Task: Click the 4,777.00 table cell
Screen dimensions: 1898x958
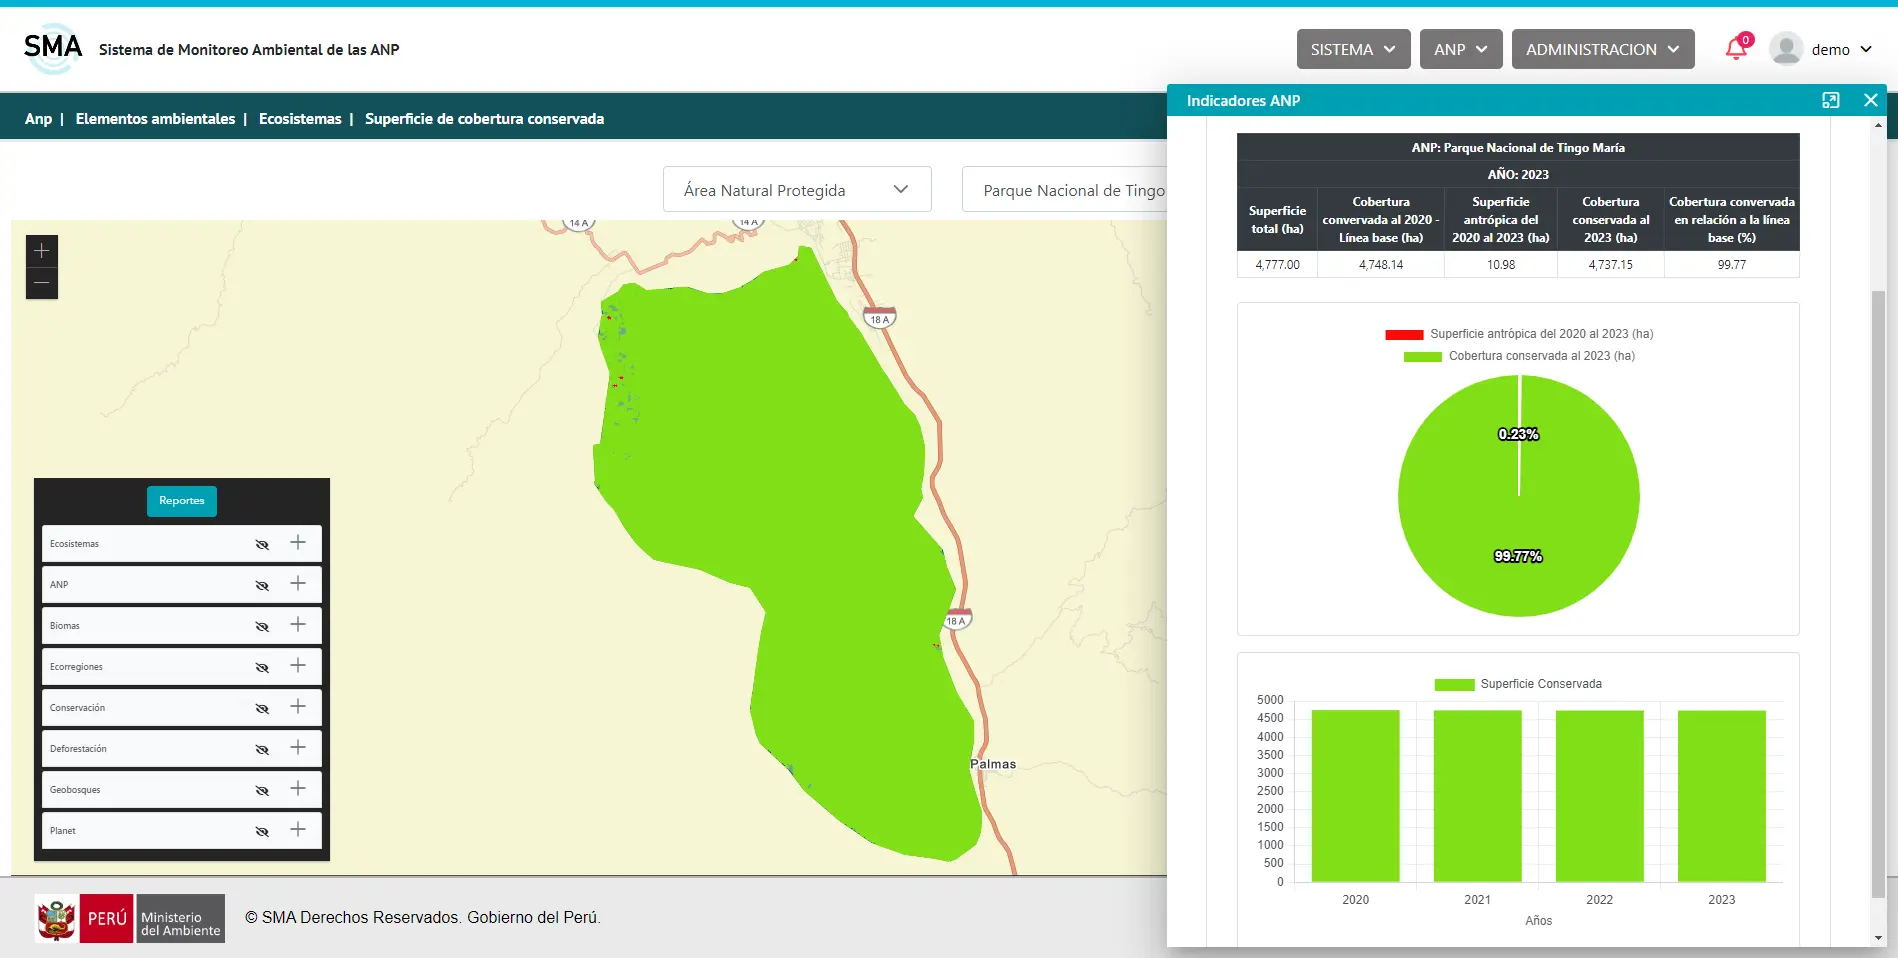Action: [x=1277, y=265]
